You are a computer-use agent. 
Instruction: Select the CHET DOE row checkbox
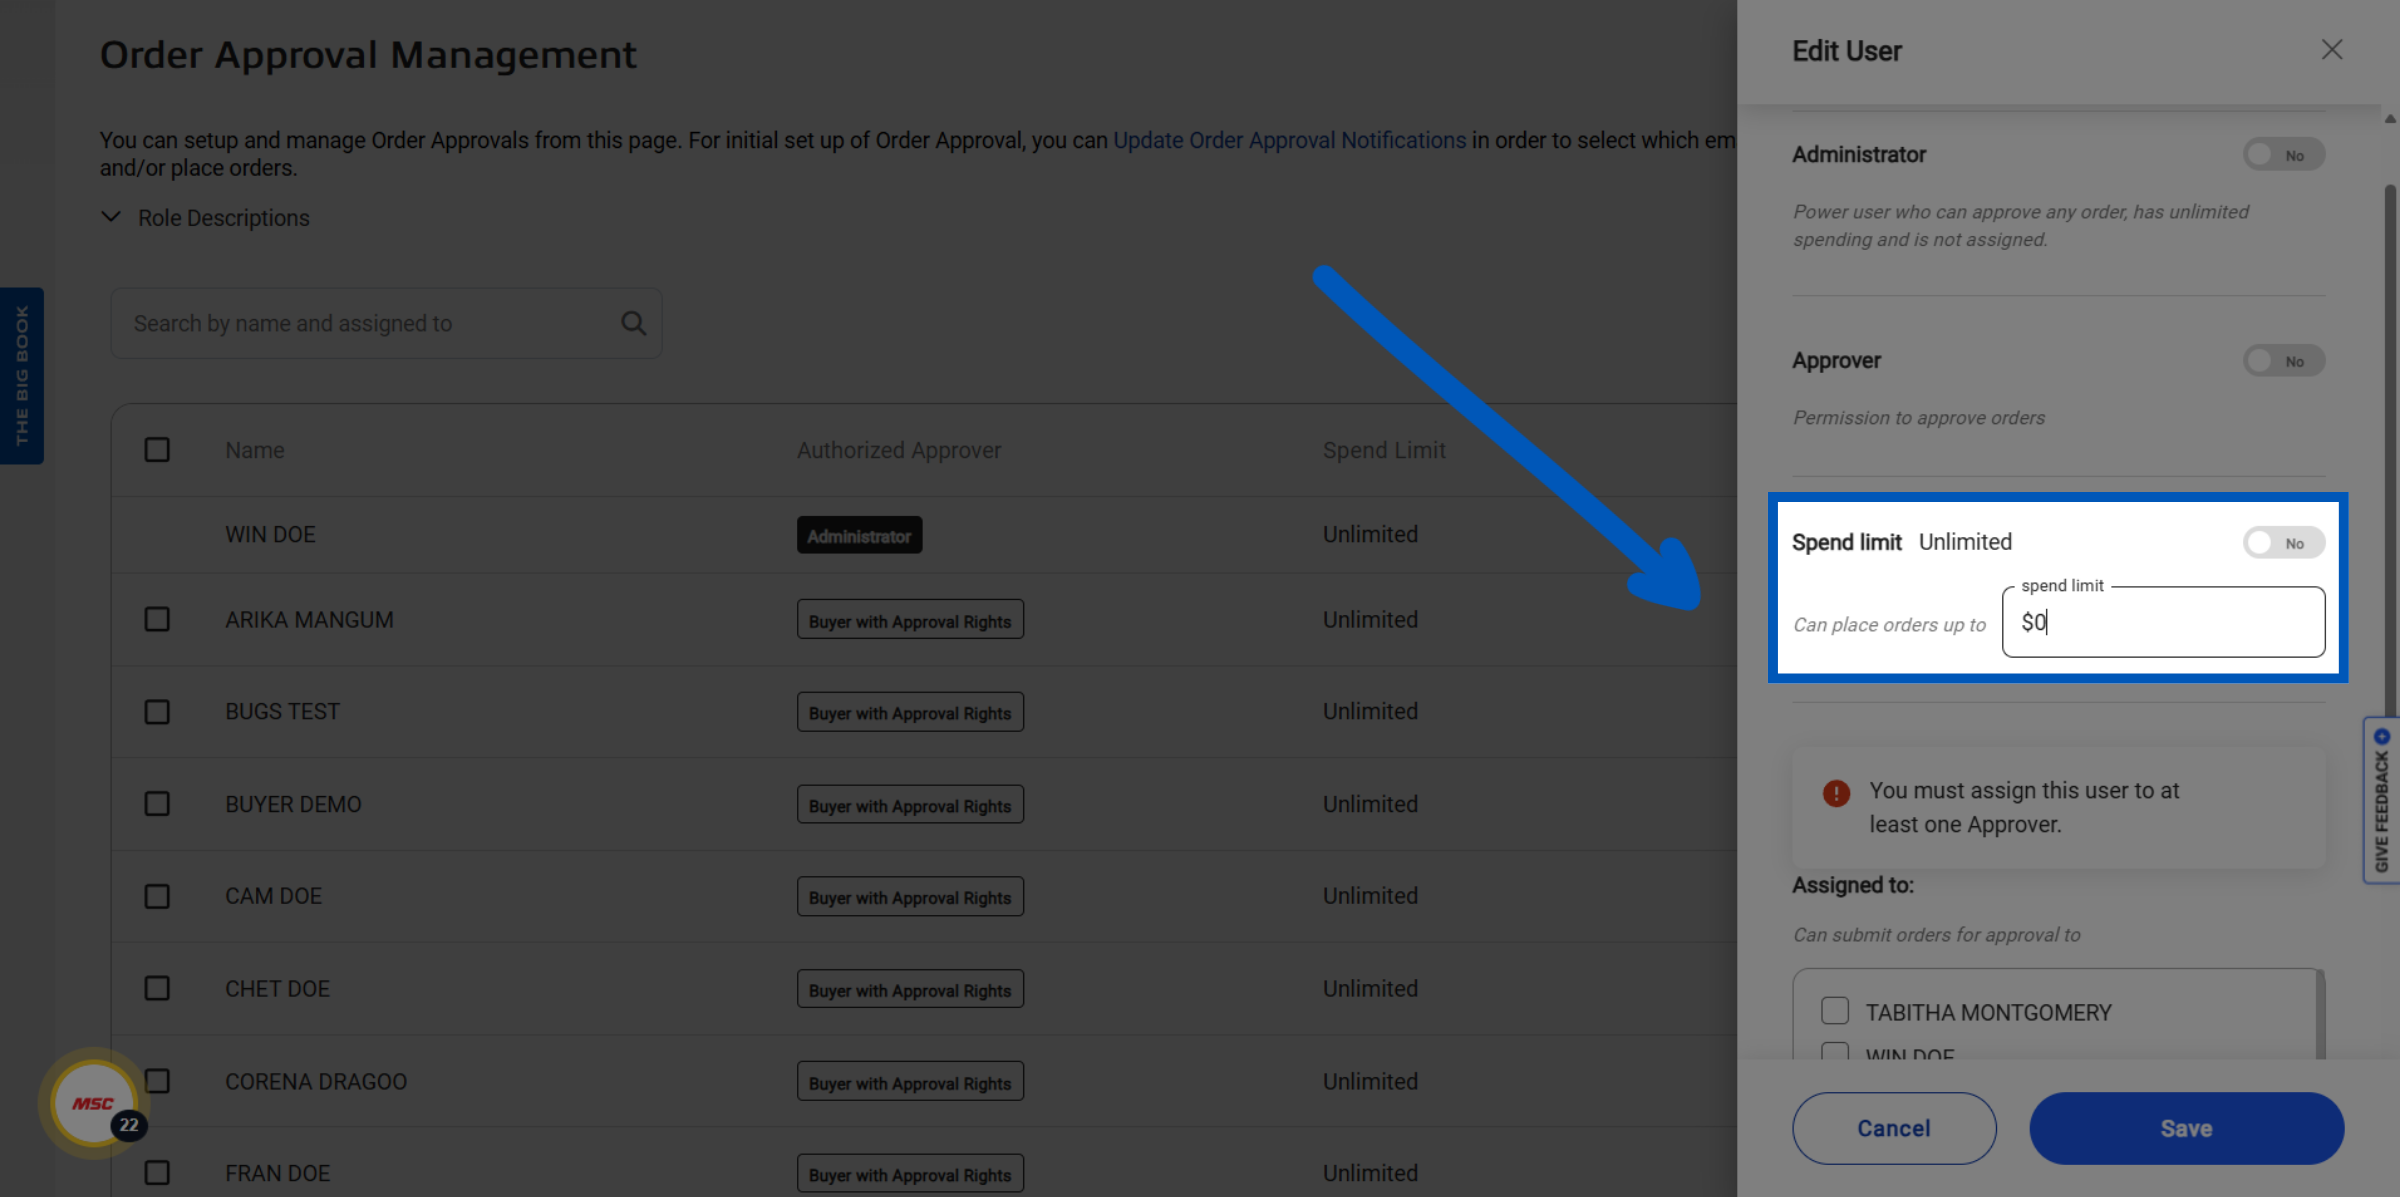(x=157, y=989)
